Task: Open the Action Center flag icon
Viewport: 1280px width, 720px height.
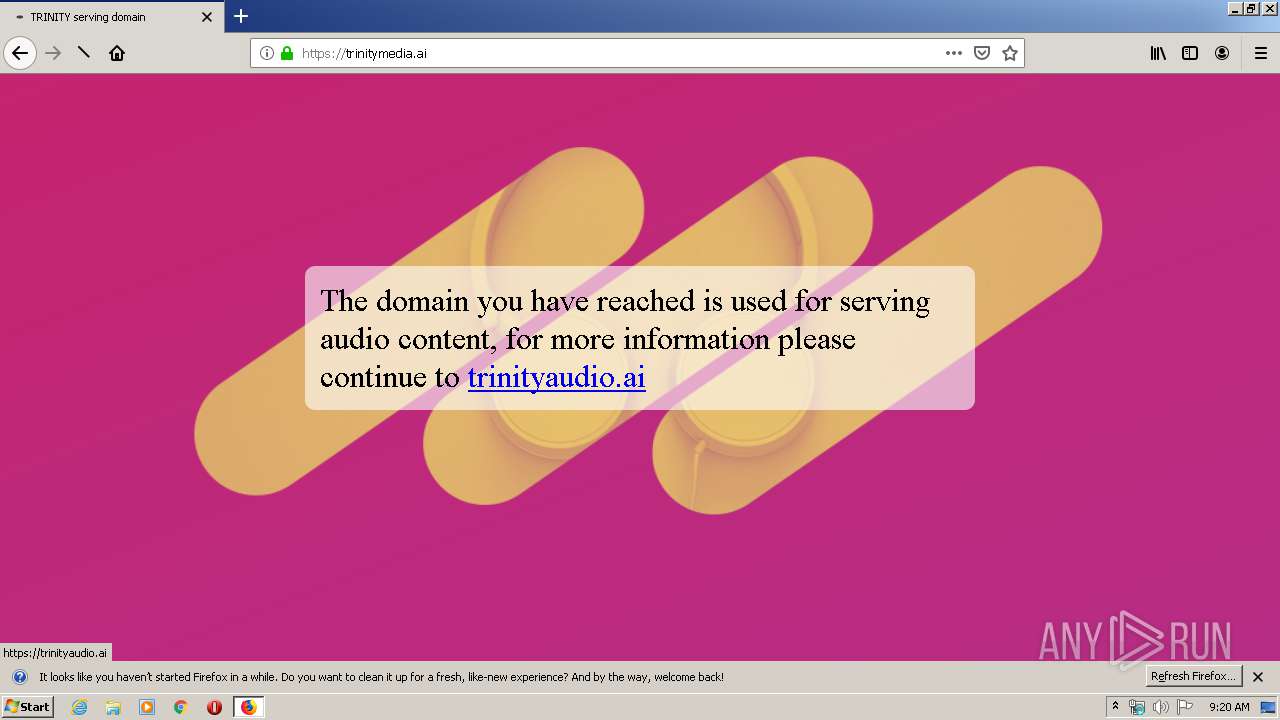Action: pos(1185,707)
